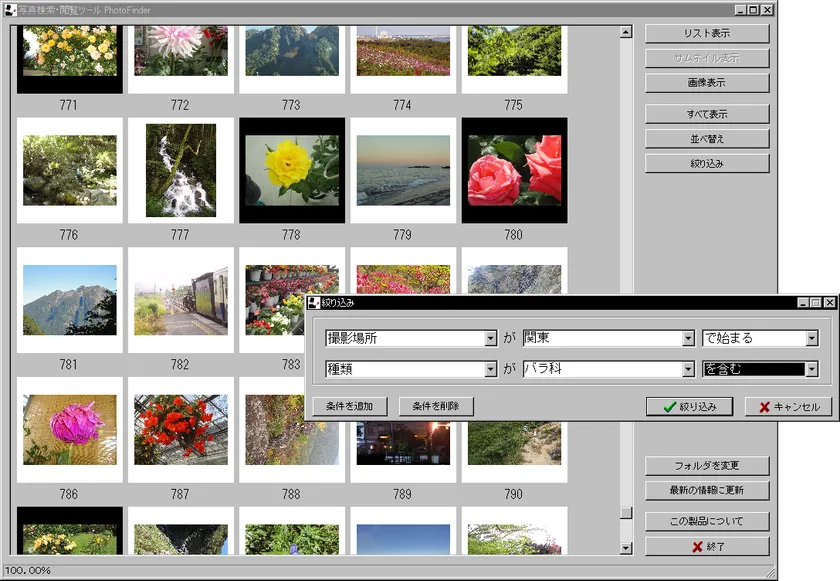
Task: Select the pink roses thumbnail 780
Action: coord(514,171)
